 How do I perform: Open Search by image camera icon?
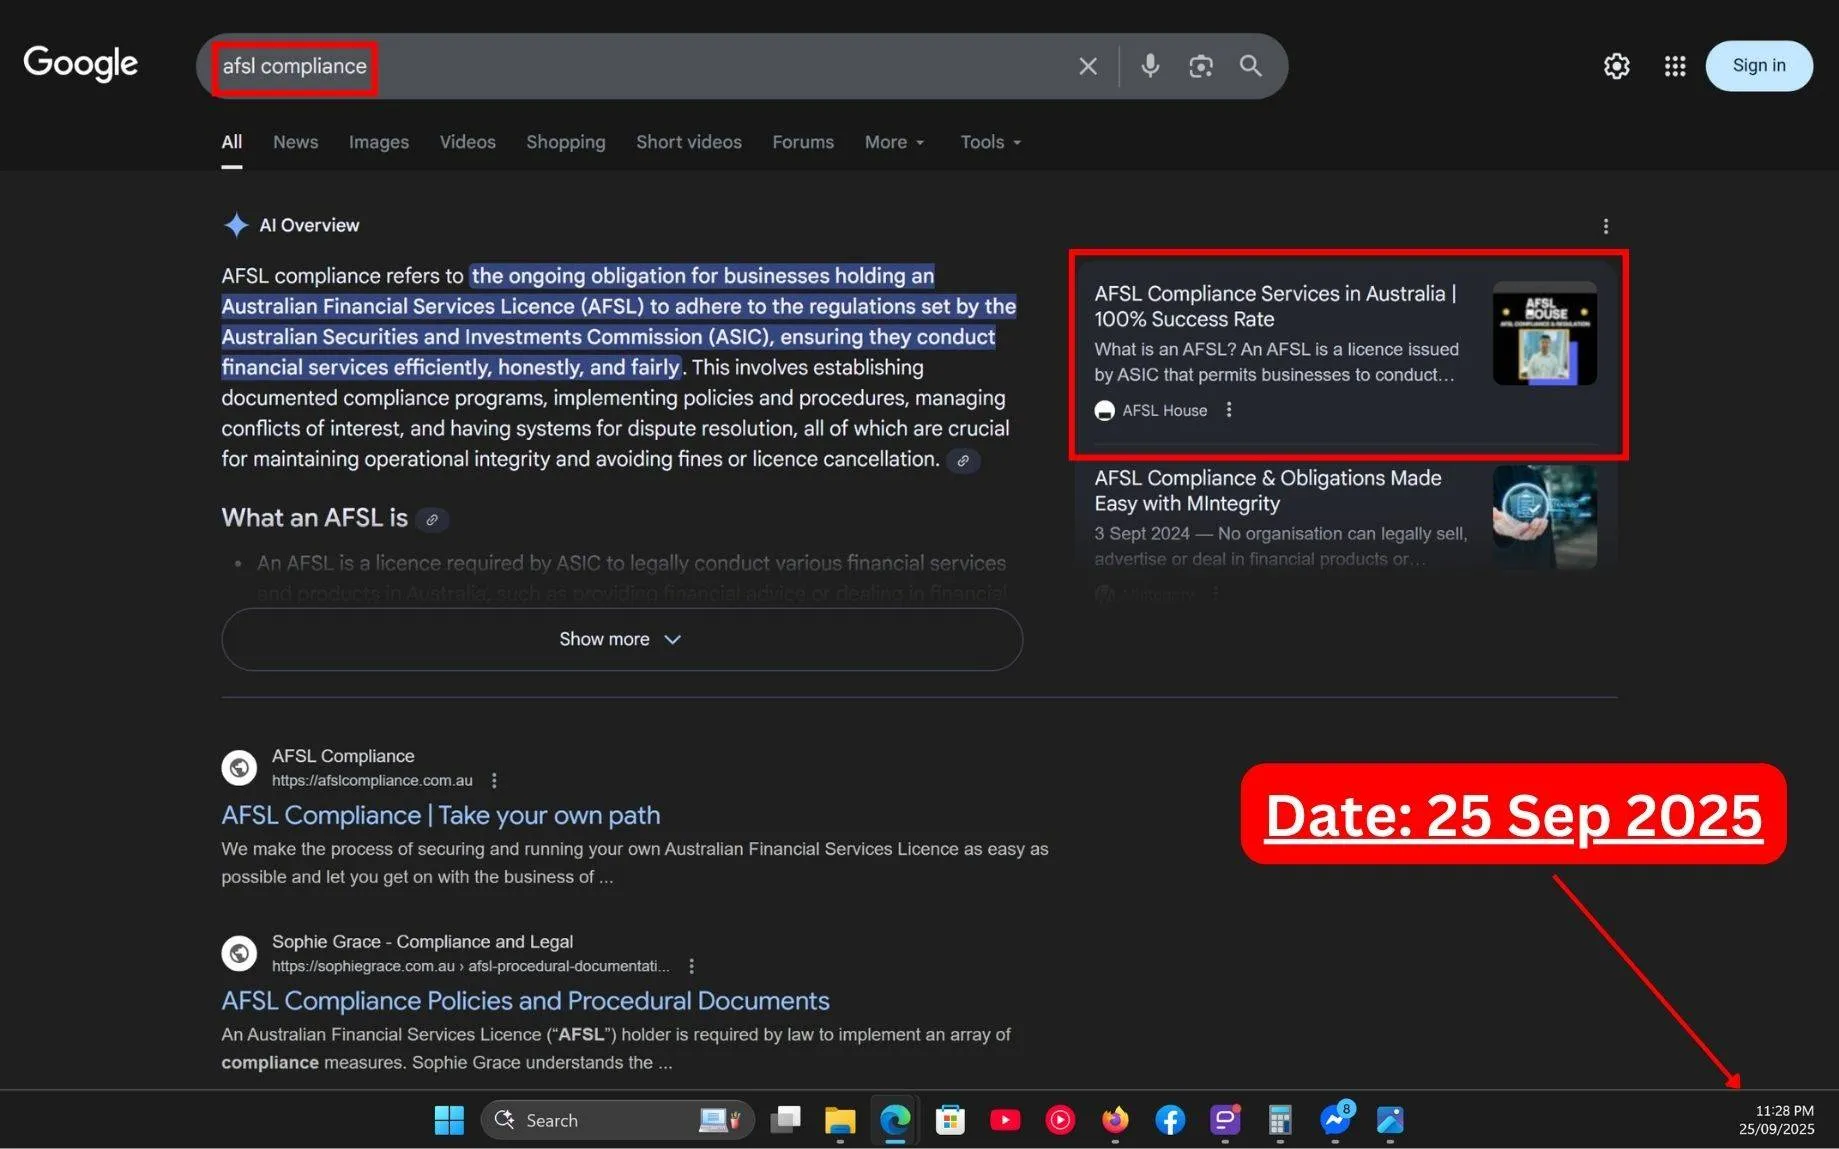(x=1200, y=66)
